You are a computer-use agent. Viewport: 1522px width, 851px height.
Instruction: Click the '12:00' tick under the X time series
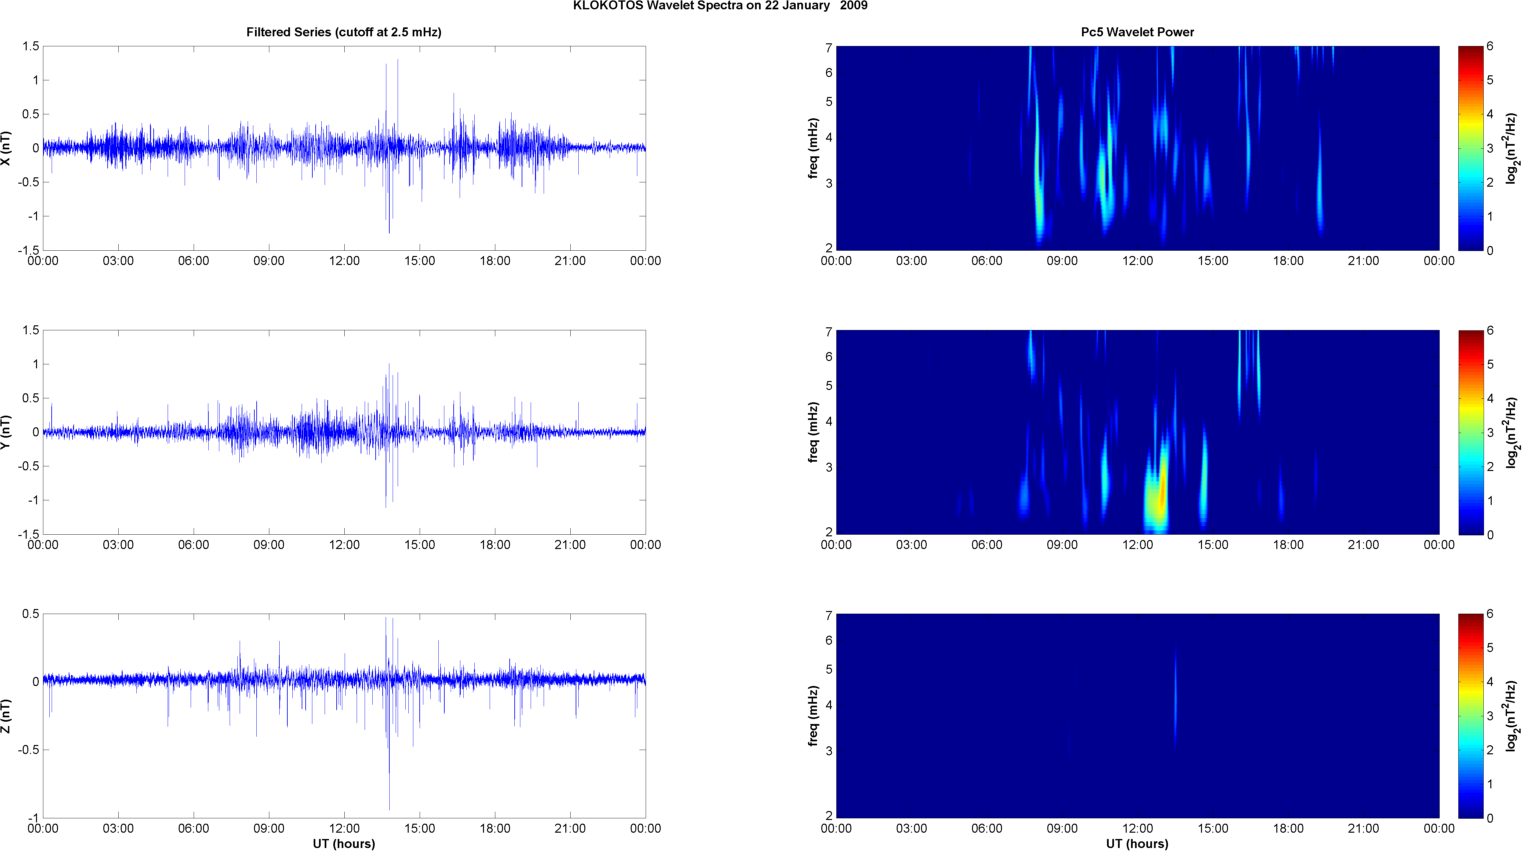(344, 261)
